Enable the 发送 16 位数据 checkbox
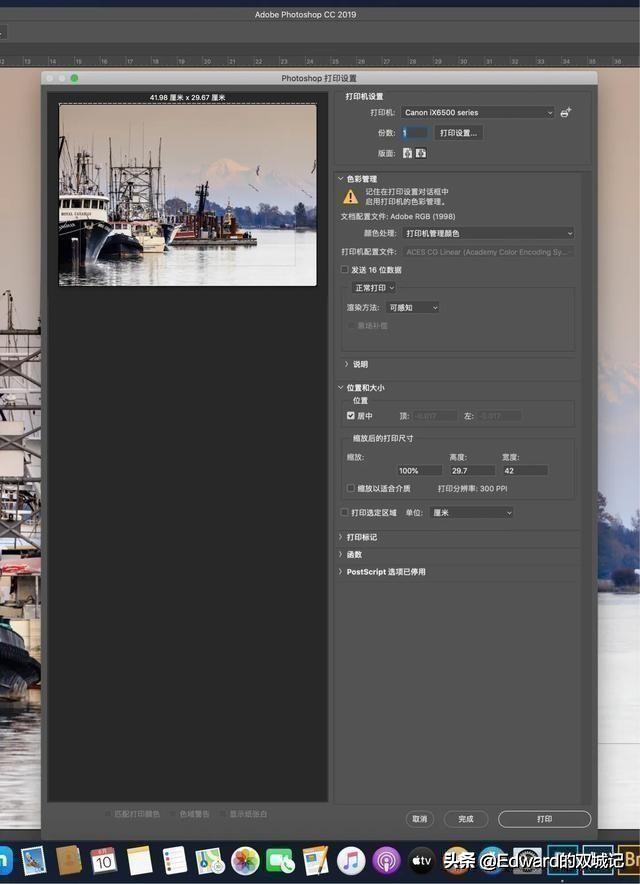The image size is (640, 884). pos(345,269)
